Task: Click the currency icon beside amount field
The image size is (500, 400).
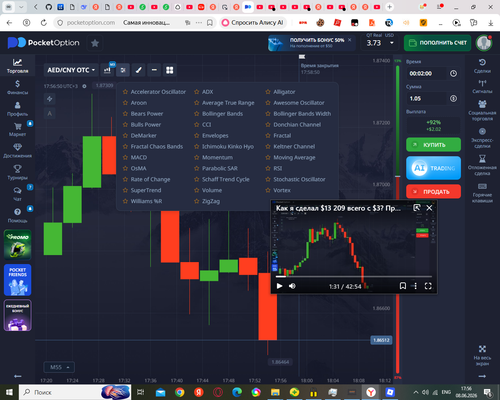Action: (453, 98)
